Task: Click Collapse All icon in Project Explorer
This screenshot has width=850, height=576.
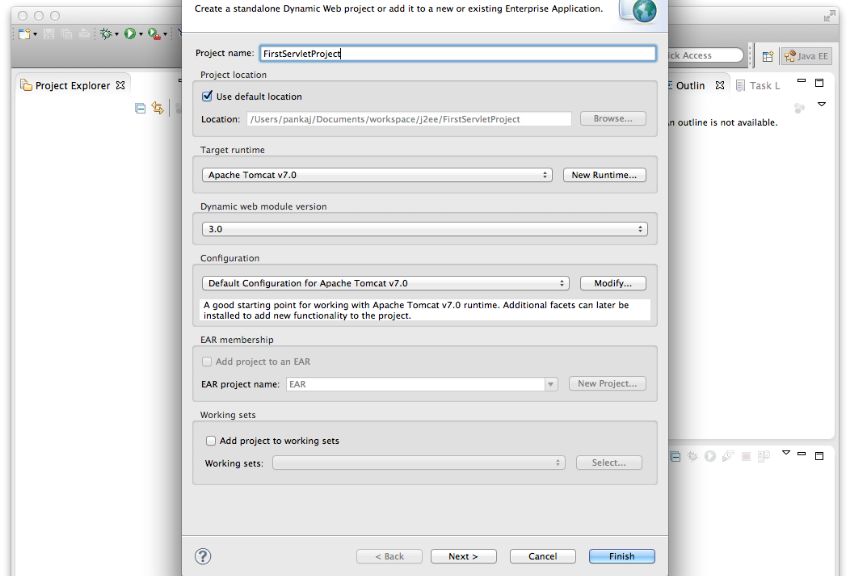Action: point(141,109)
